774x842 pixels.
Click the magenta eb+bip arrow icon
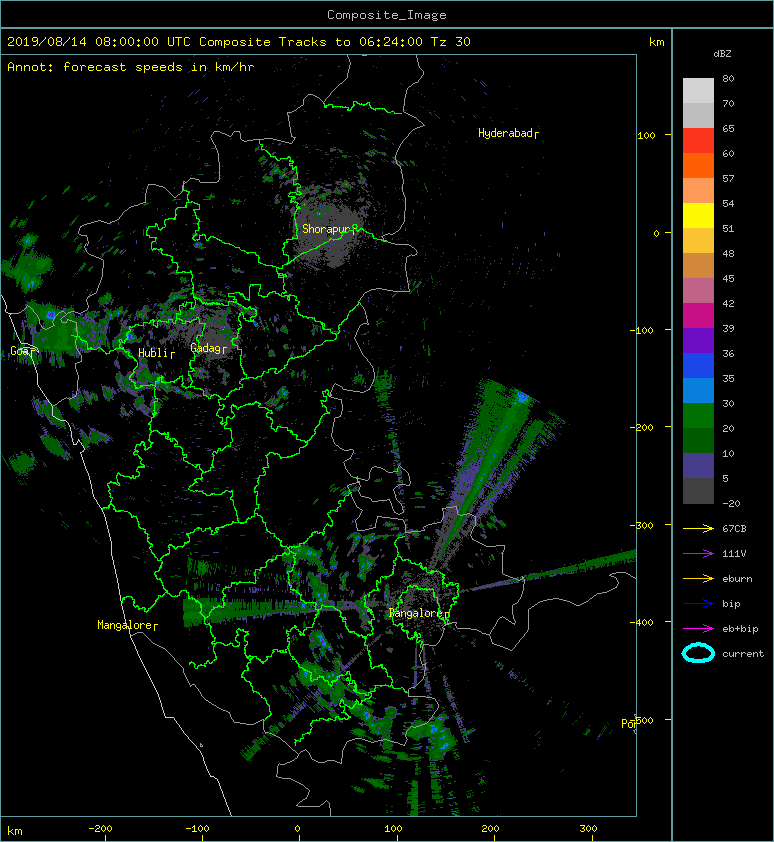698,628
